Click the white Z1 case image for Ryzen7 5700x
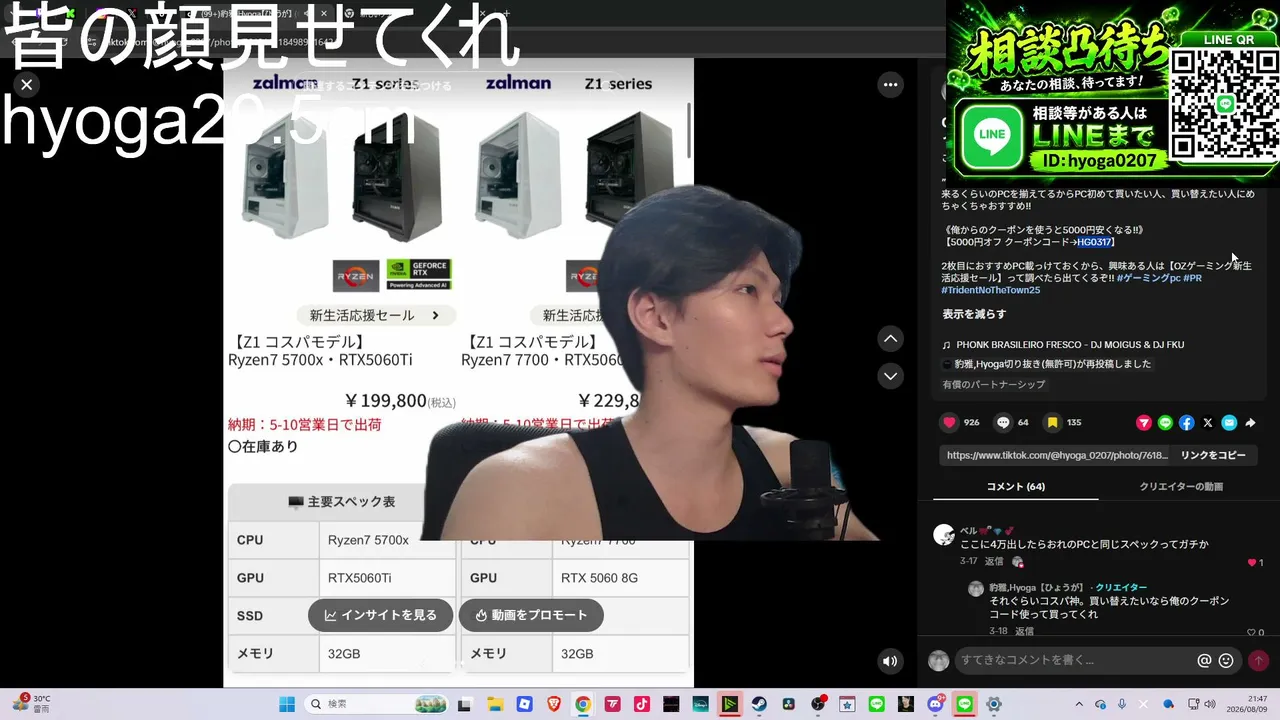 [285, 174]
